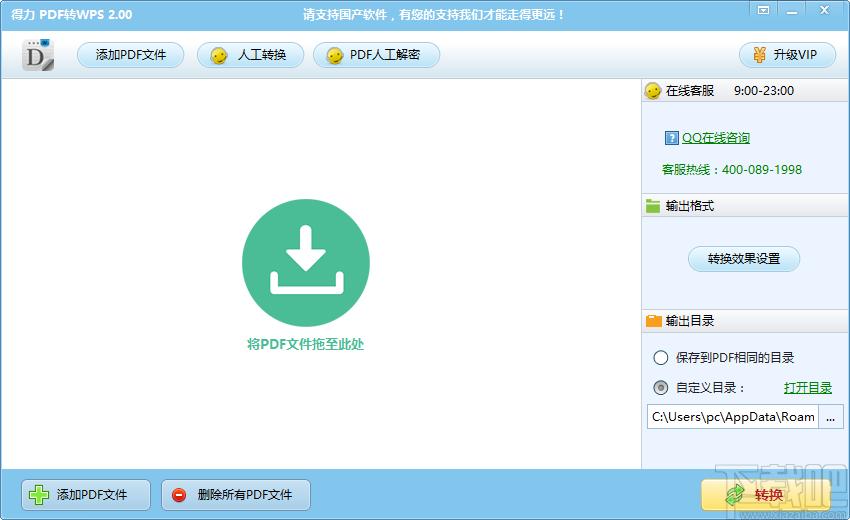Click the smiley icon beside 在线客服
The width and height of the screenshot is (850, 520).
pos(653,91)
